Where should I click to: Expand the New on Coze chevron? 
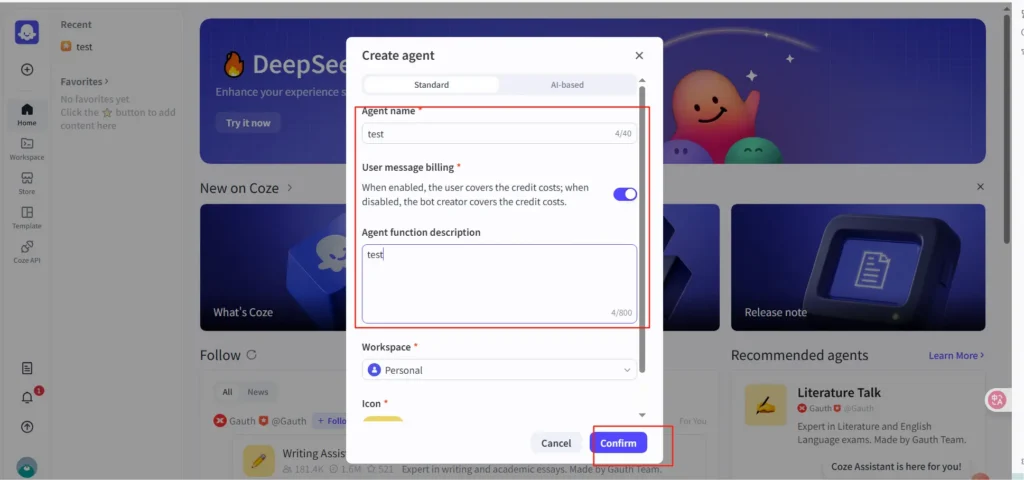point(290,187)
